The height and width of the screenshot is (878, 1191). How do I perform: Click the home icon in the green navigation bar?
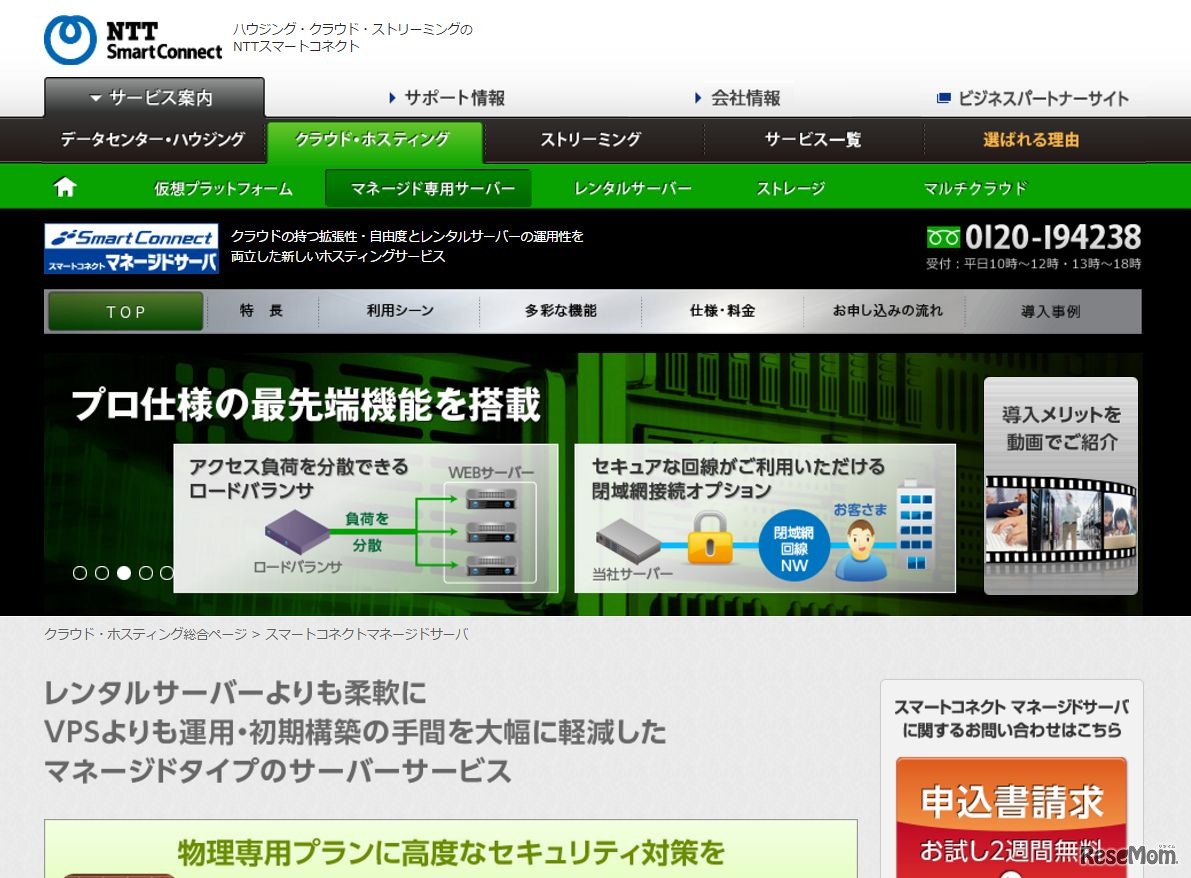65,187
